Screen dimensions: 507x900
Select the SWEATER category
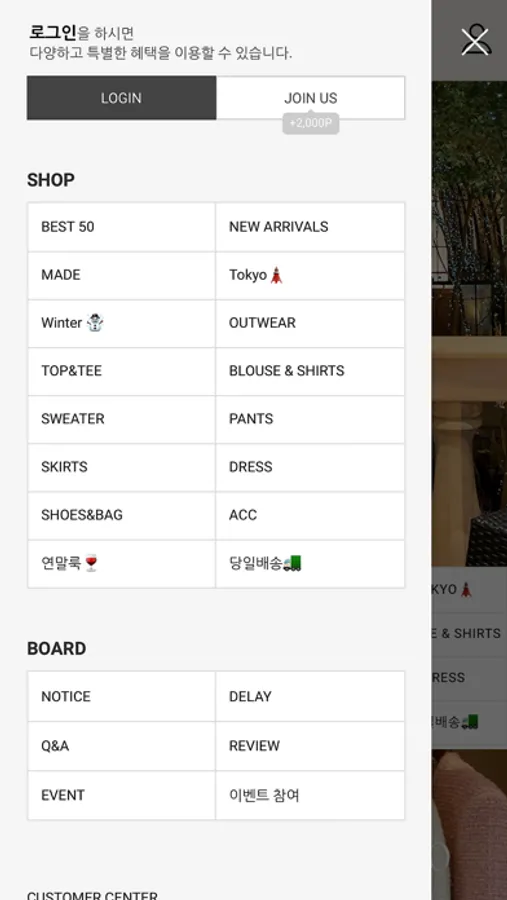[121, 419]
